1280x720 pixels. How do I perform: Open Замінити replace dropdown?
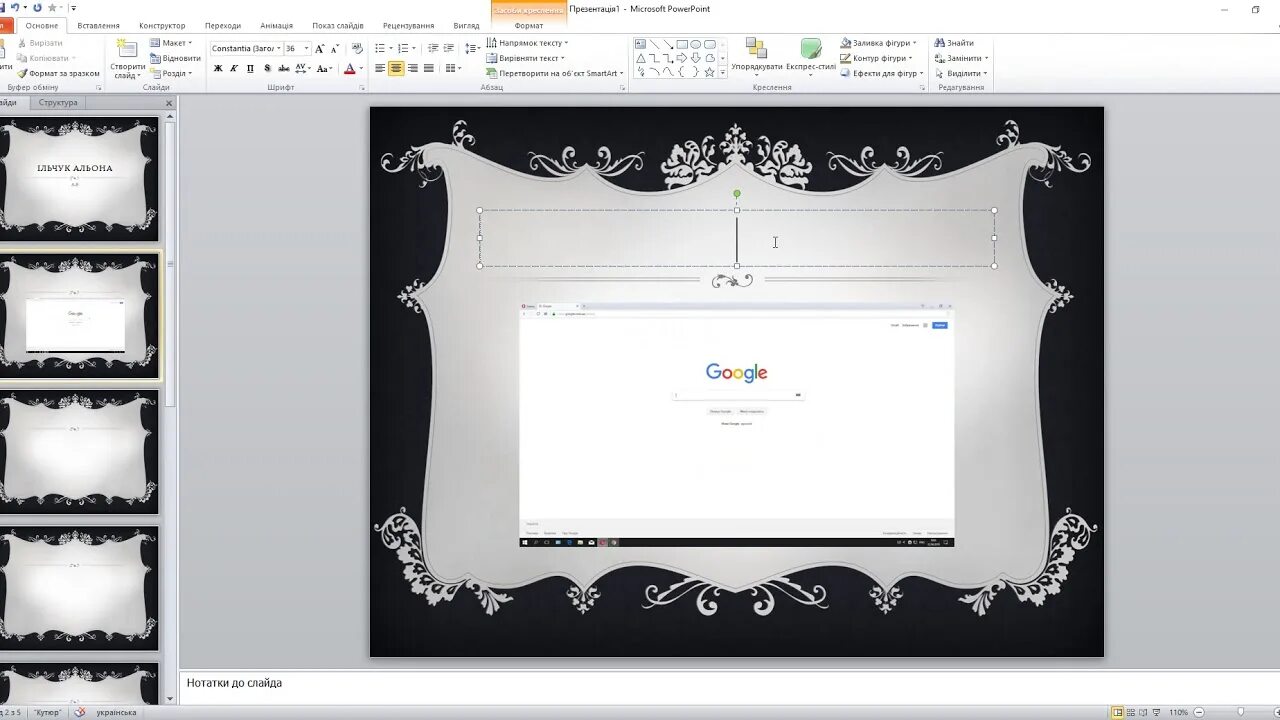(x=961, y=58)
